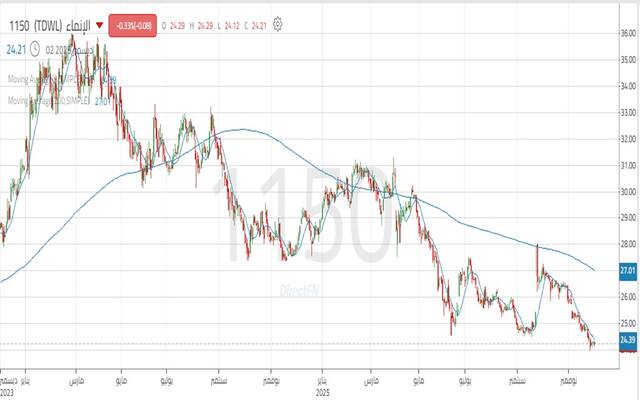640x400 pixels.
Task: Click the 36.00 label on the price axis
Action: [x=627, y=33]
